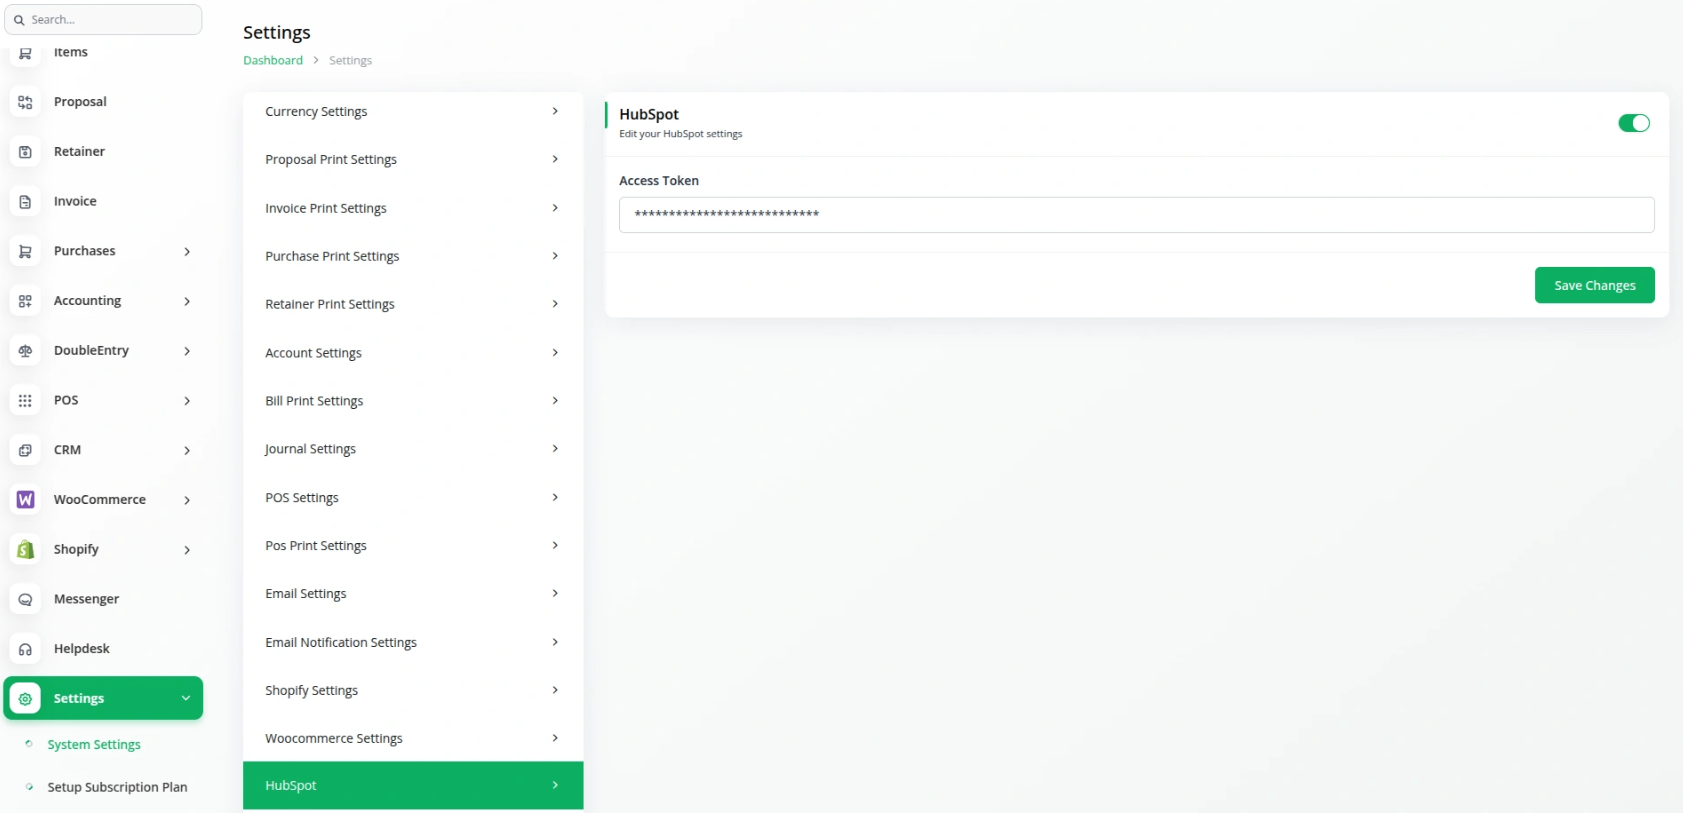Open Purchase Print Settings section
Viewport: 1683px width, 813px height.
[413, 256]
